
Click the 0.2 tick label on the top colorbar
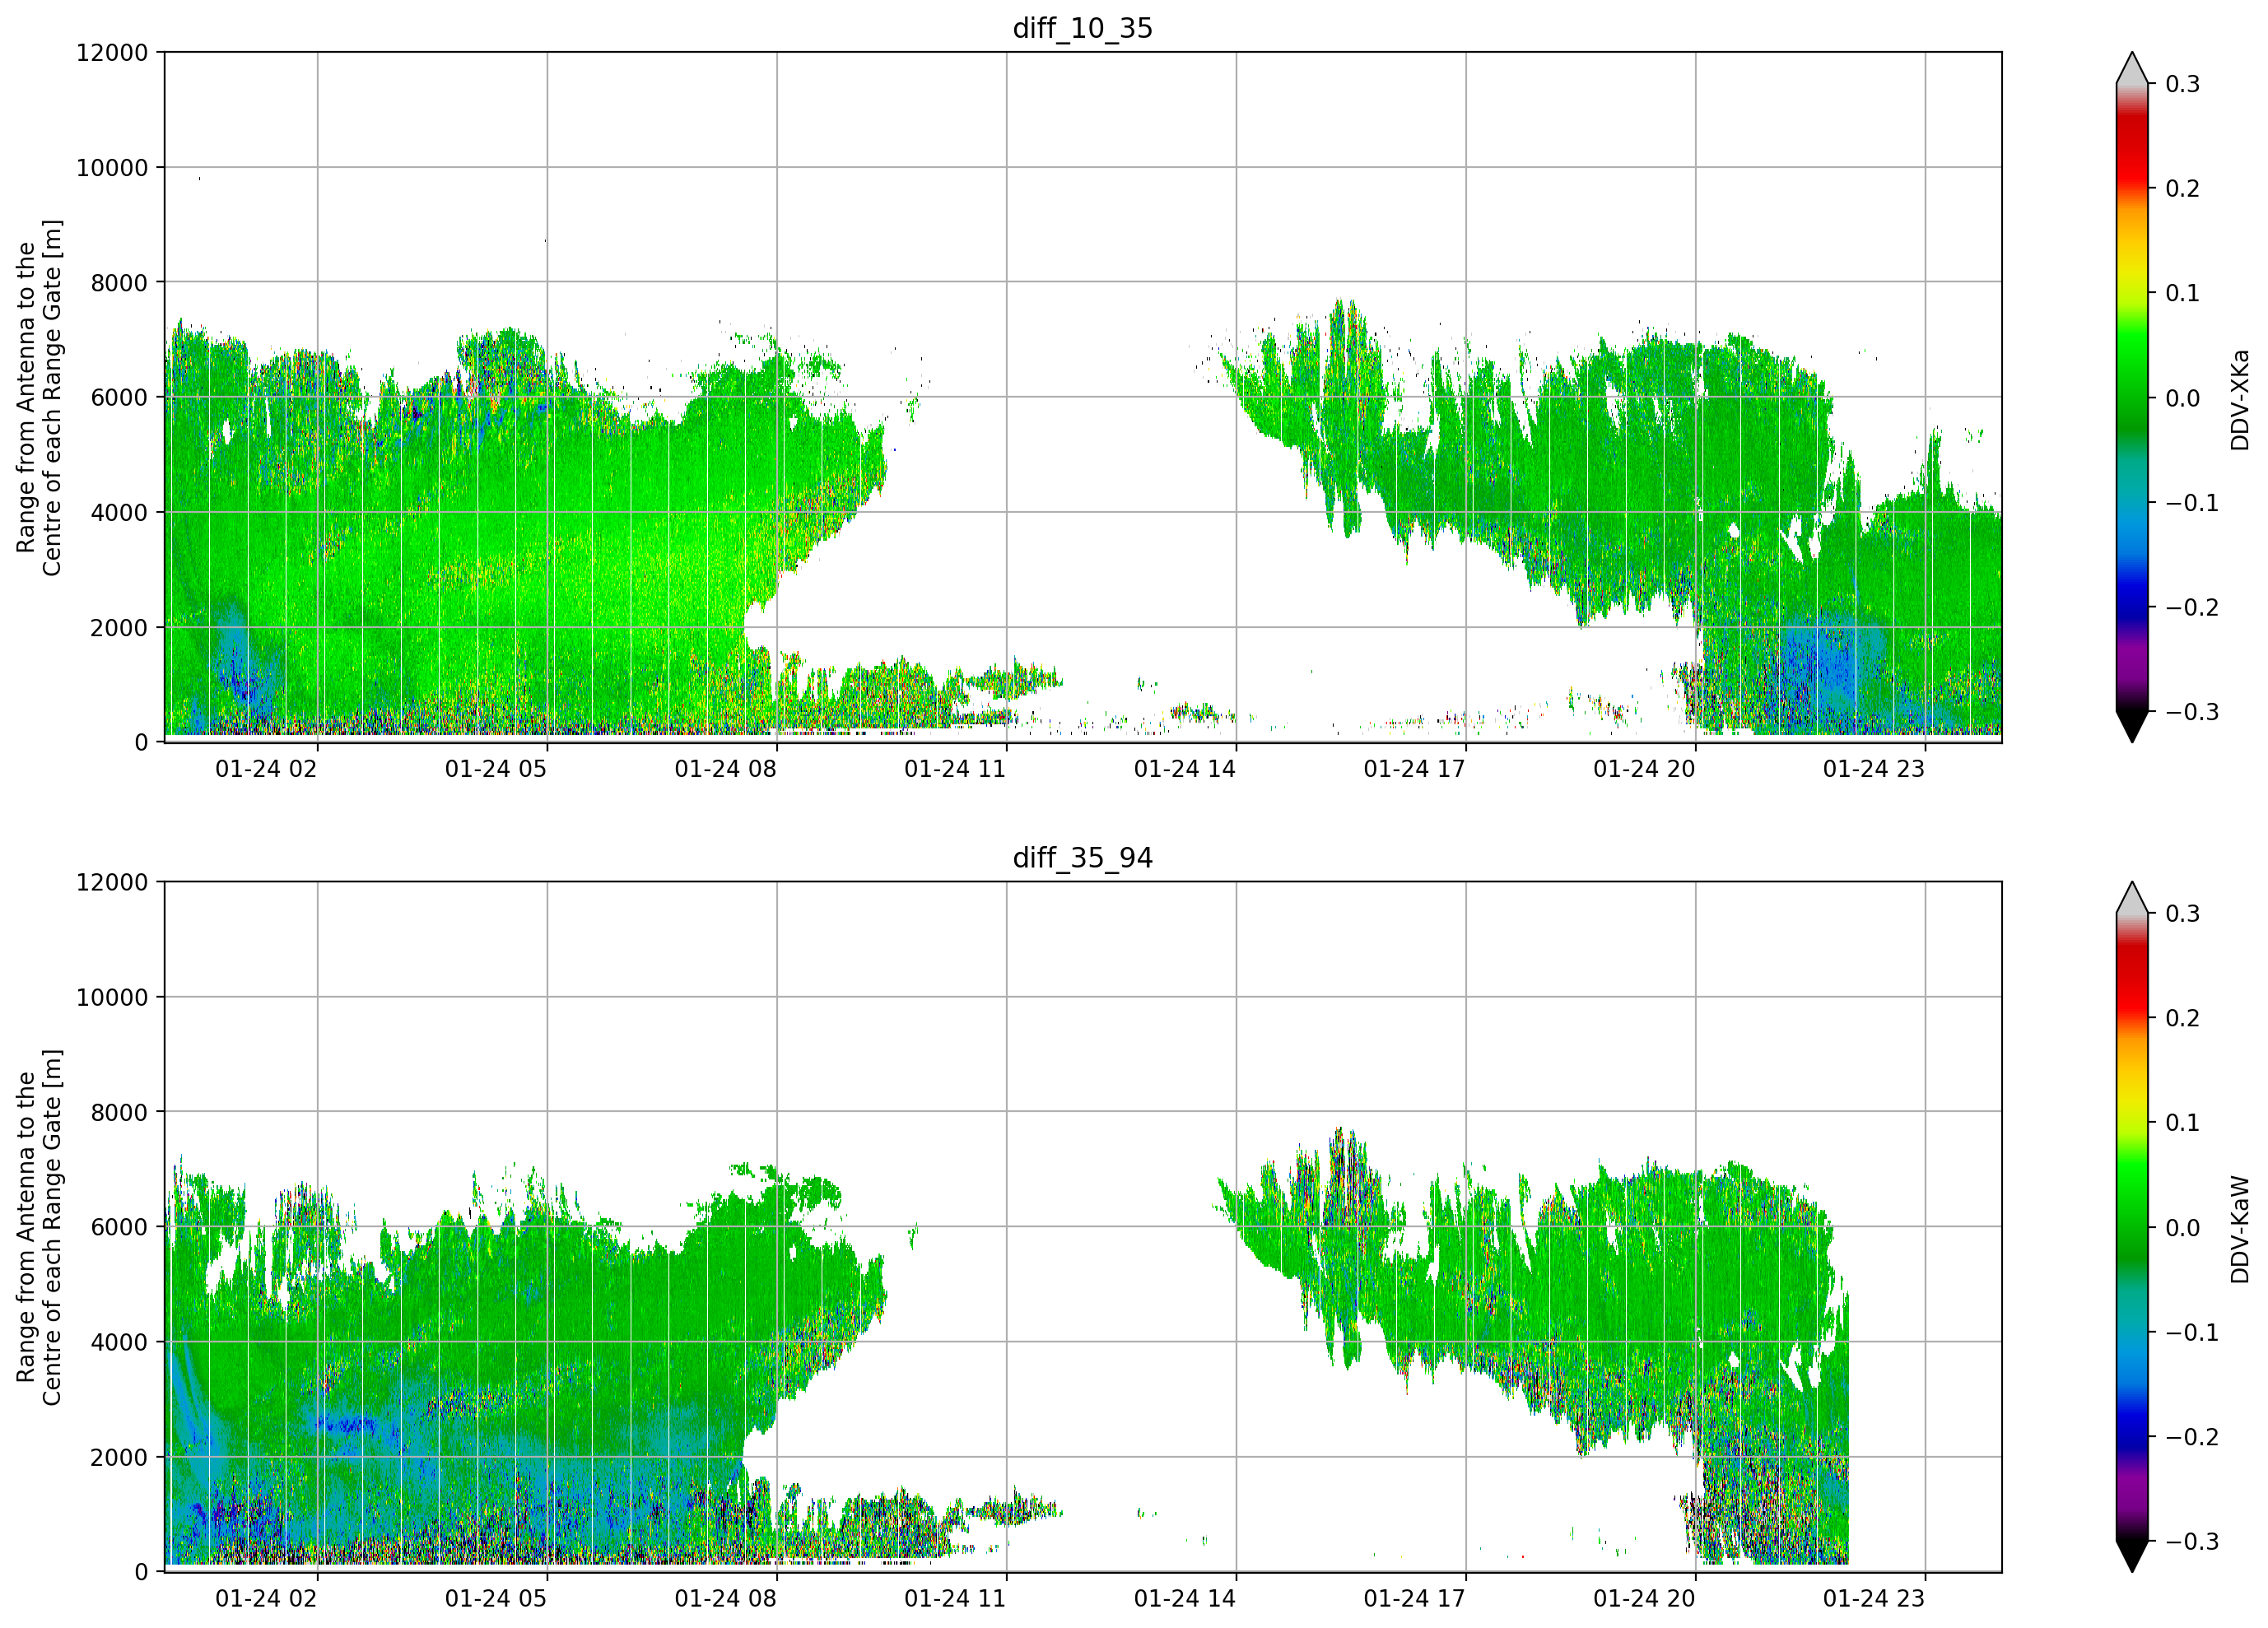point(2182,189)
